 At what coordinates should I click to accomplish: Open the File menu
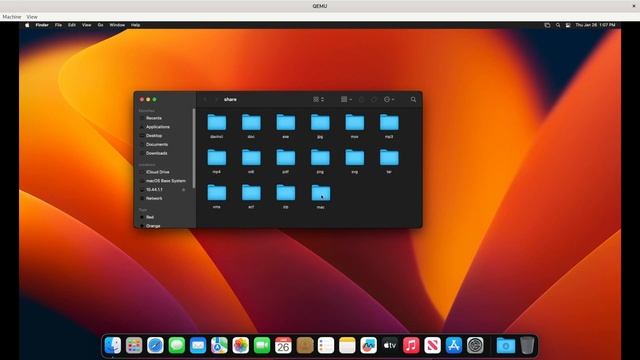(58, 25)
